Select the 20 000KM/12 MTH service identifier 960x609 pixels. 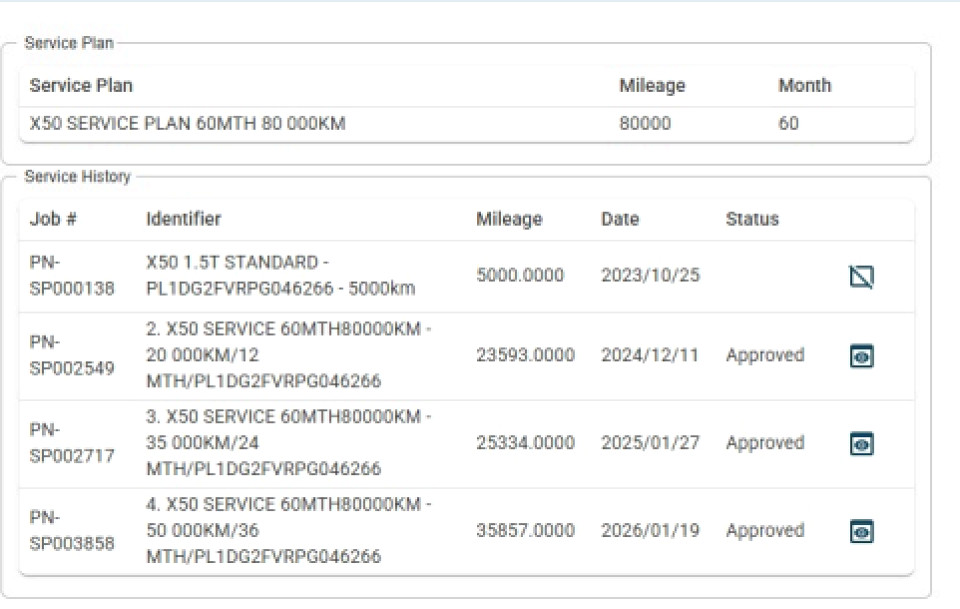(x=288, y=355)
